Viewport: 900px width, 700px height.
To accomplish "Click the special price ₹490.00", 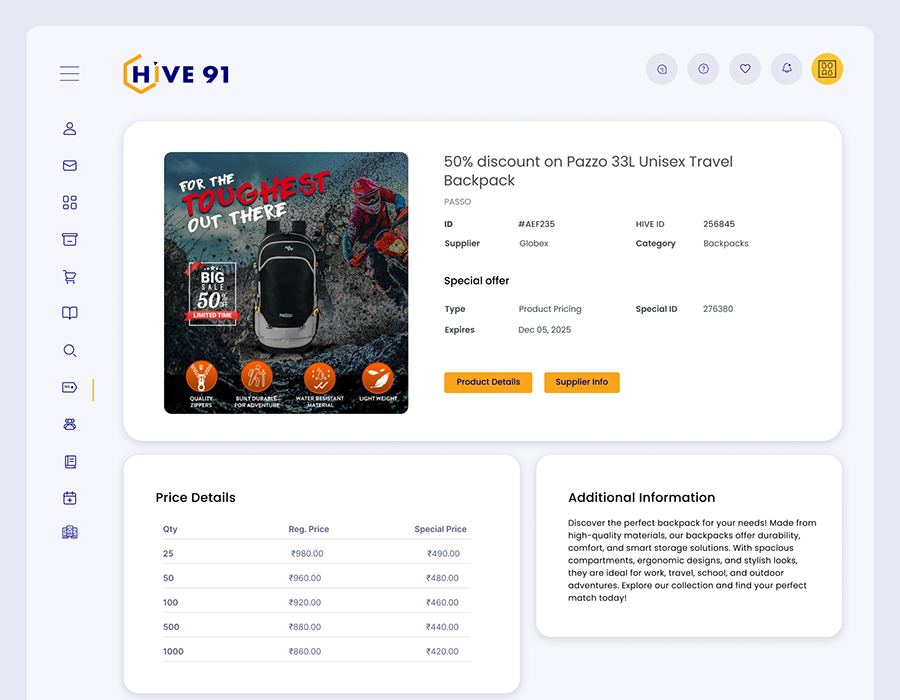I will [443, 554].
